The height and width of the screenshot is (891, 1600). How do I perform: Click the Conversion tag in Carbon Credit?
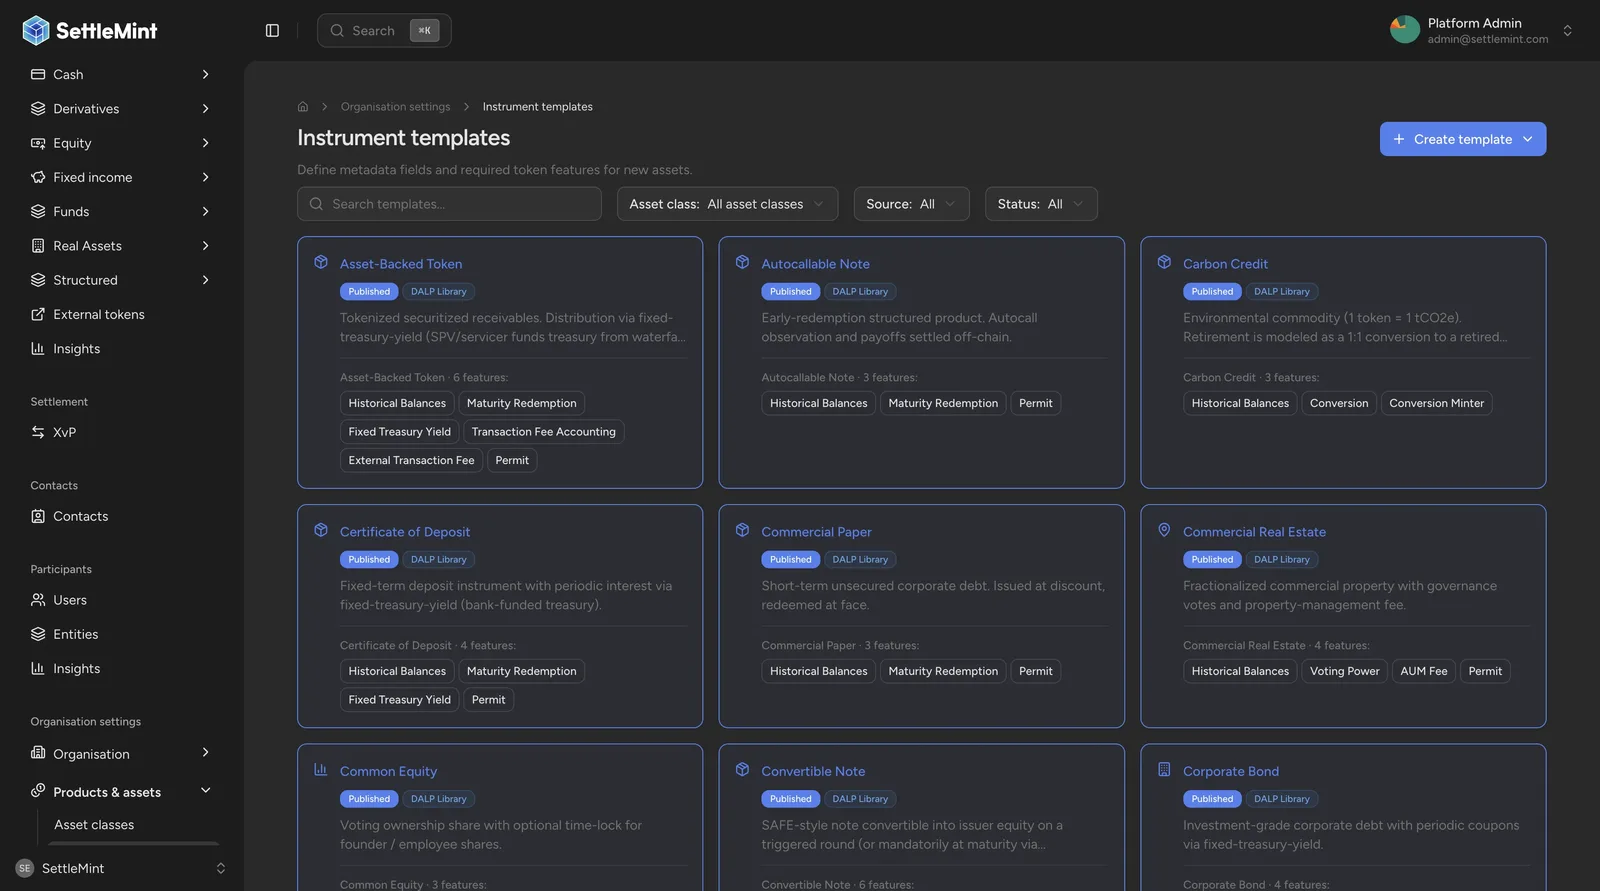pos(1338,403)
